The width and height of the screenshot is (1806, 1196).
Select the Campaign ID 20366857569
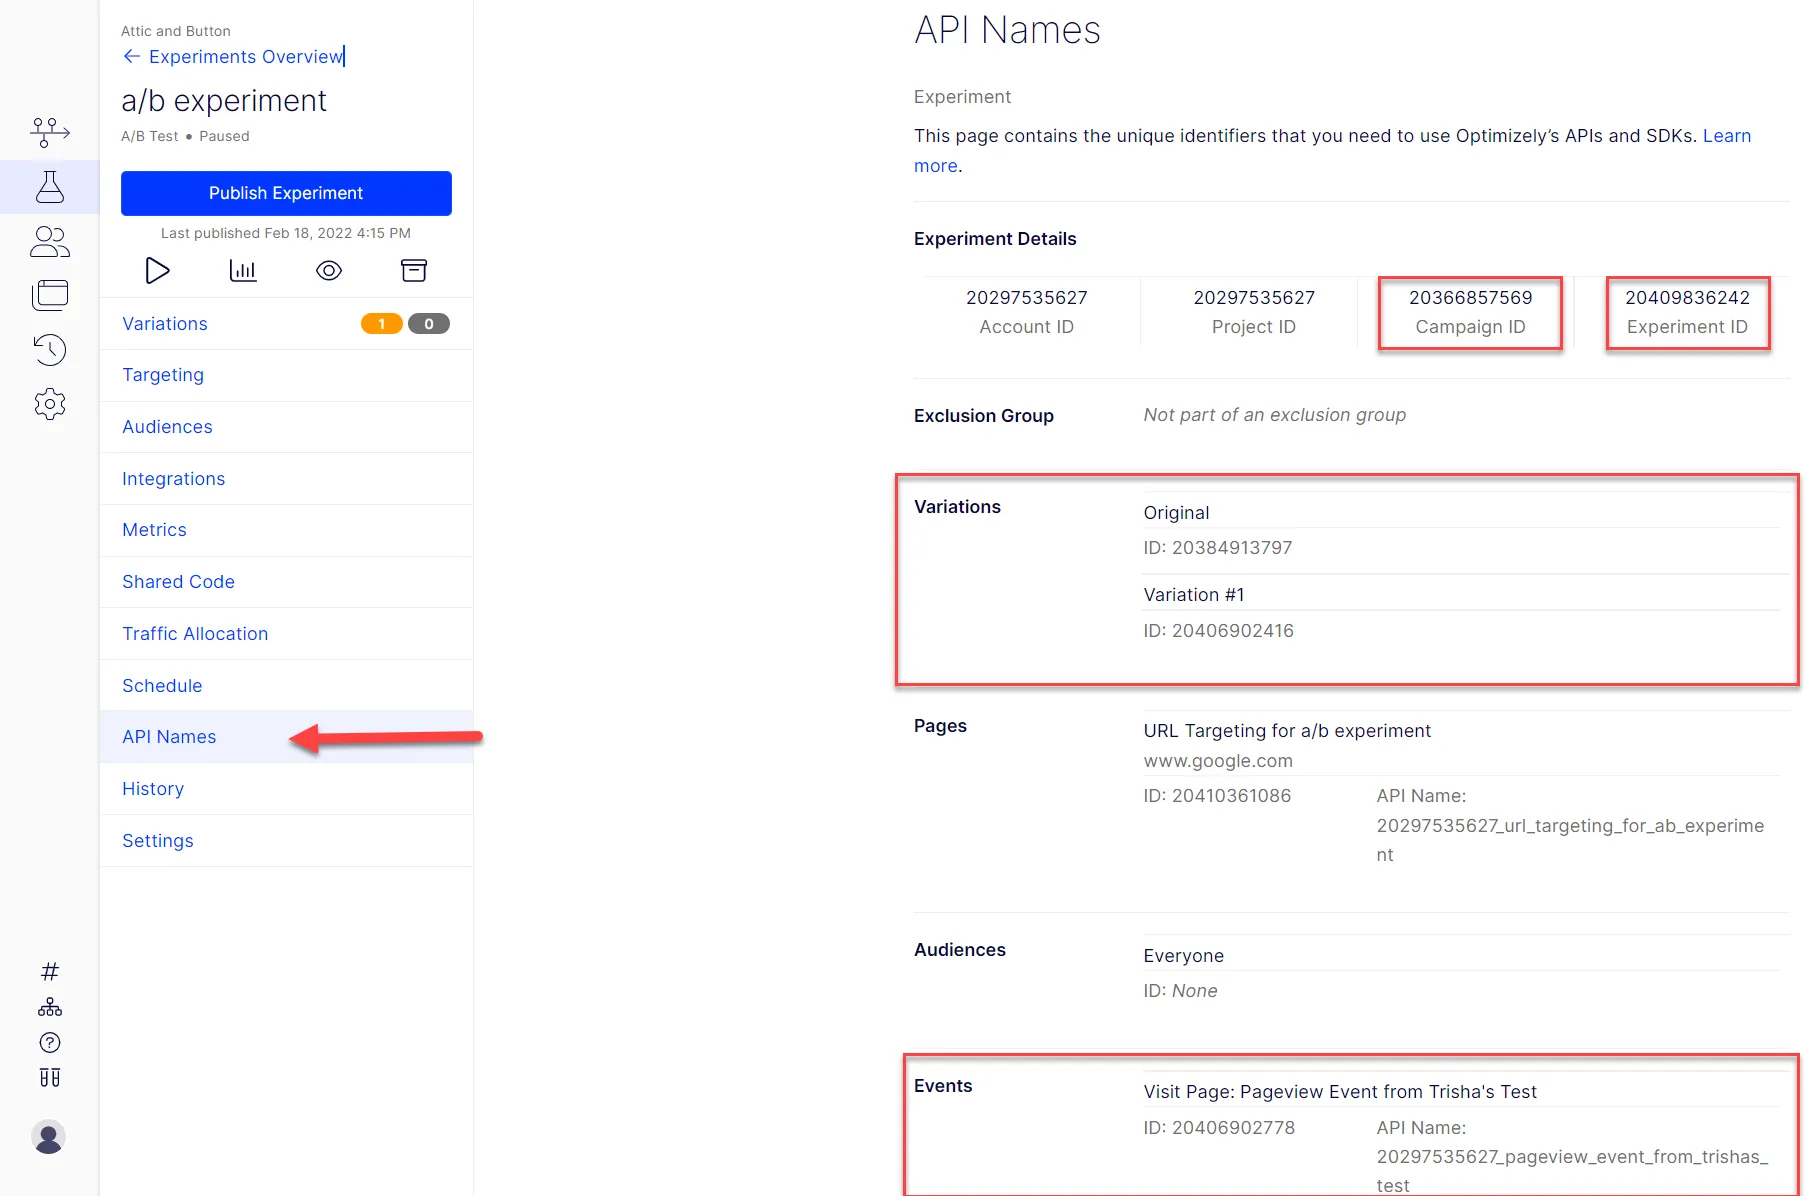[x=1470, y=298]
